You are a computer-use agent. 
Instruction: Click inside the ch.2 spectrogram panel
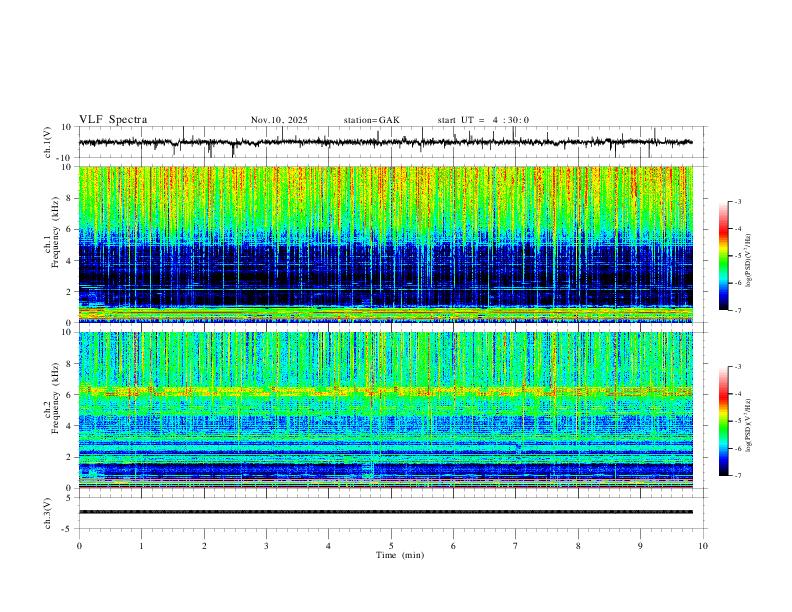(x=385, y=410)
